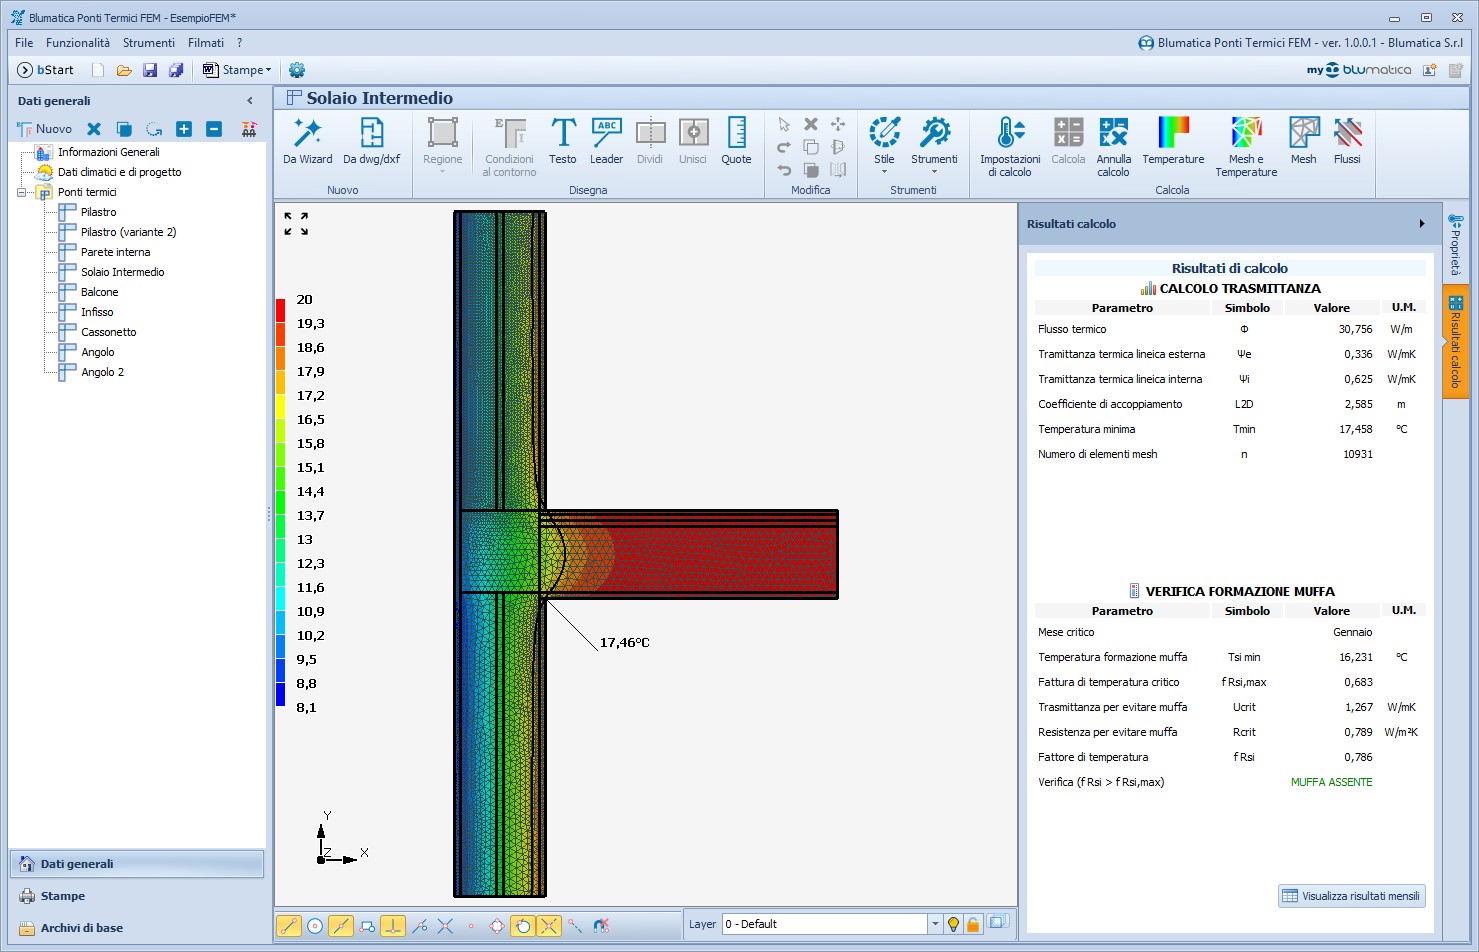Click the Annulla calcolo icon
Viewport: 1479px width, 952px height.
[1113, 146]
